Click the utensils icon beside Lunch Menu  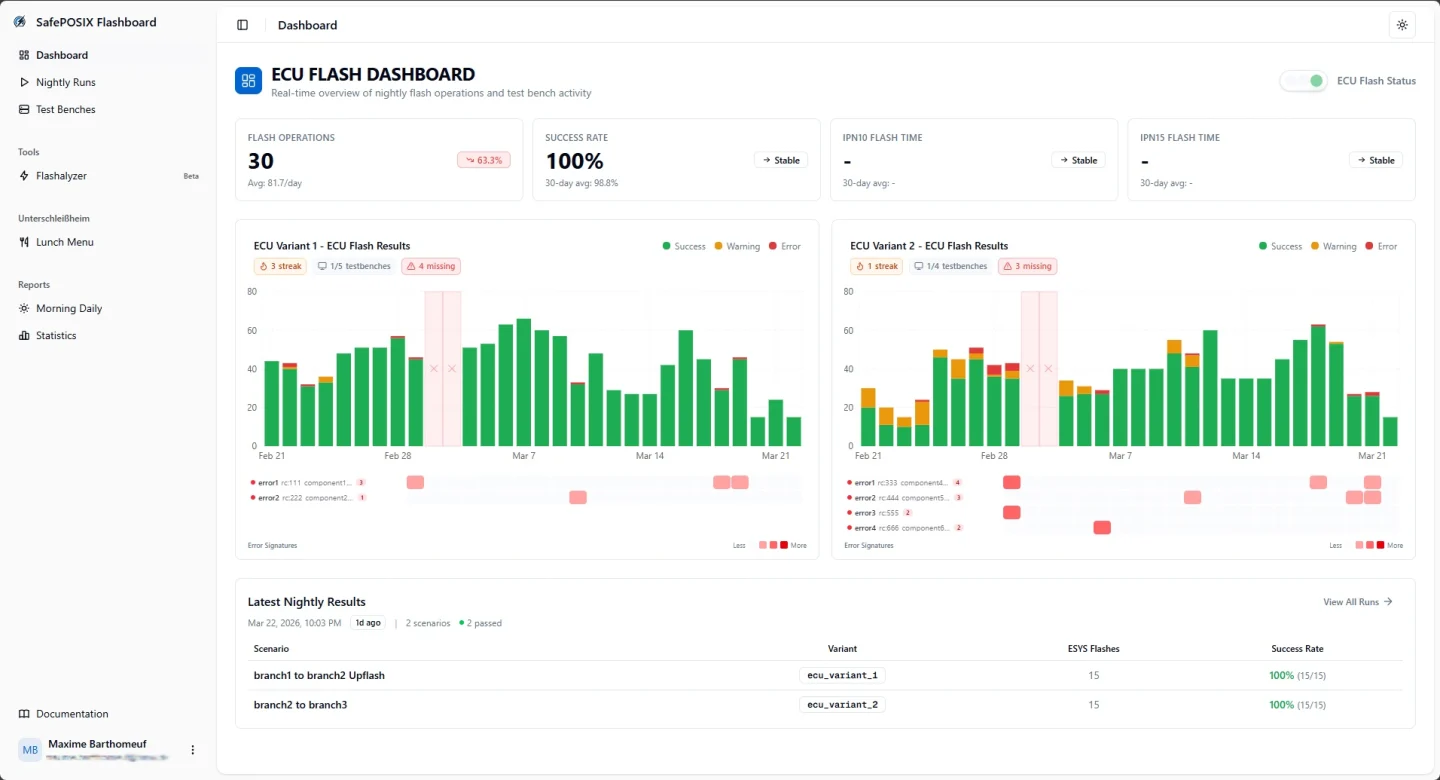tap(24, 242)
